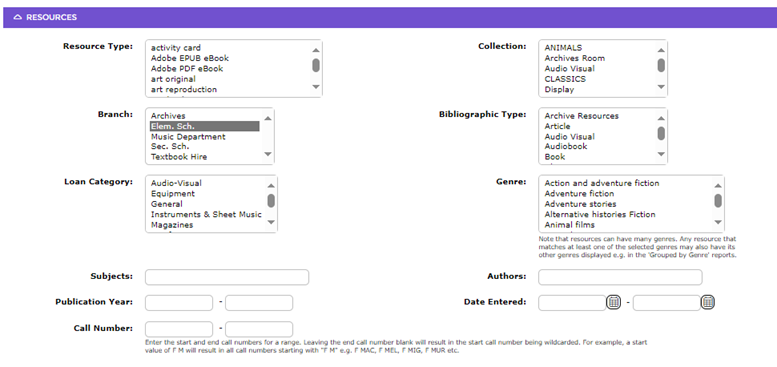Open calendar picker for Date Entered end

coord(708,302)
